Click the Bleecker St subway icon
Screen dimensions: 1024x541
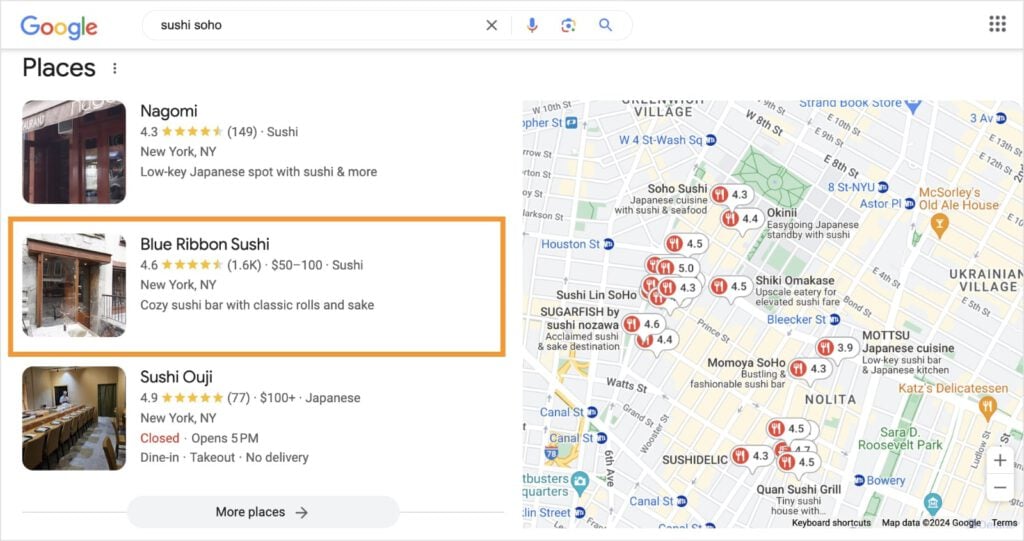(835, 320)
